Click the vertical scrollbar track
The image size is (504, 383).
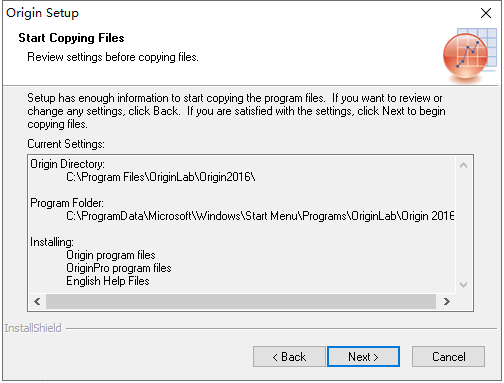pyautogui.click(x=463, y=225)
